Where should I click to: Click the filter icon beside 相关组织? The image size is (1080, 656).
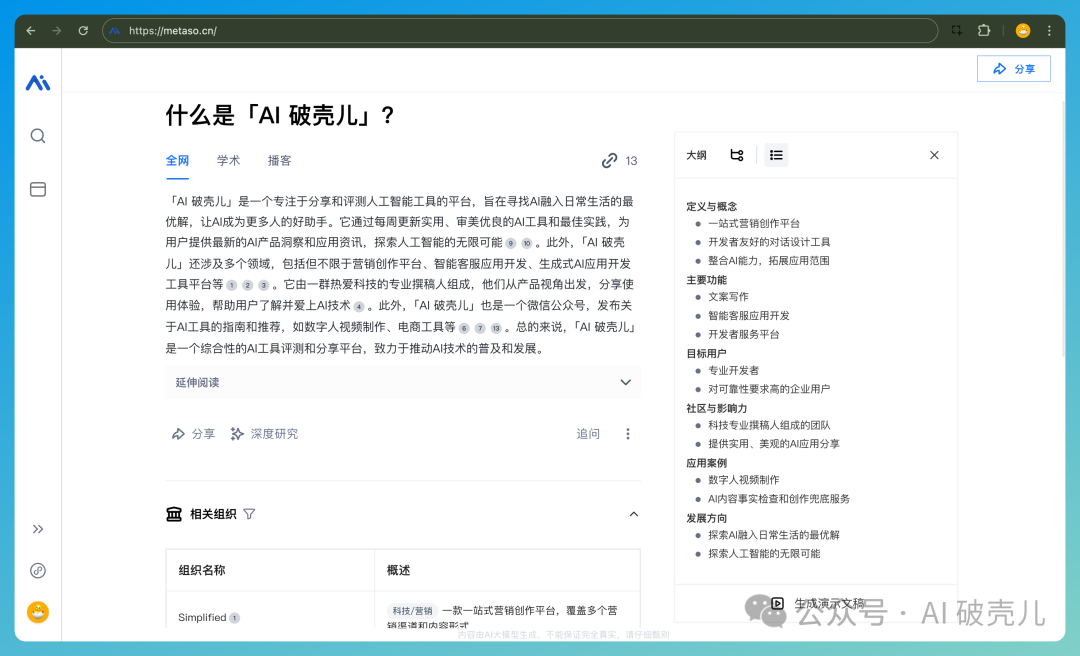(x=249, y=514)
